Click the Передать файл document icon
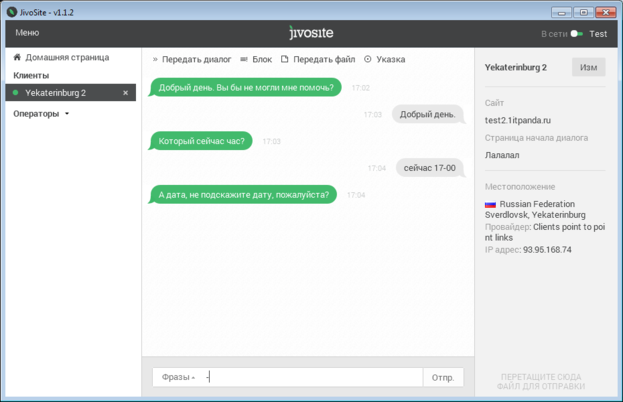Viewport: 623px width, 402px height. click(284, 59)
